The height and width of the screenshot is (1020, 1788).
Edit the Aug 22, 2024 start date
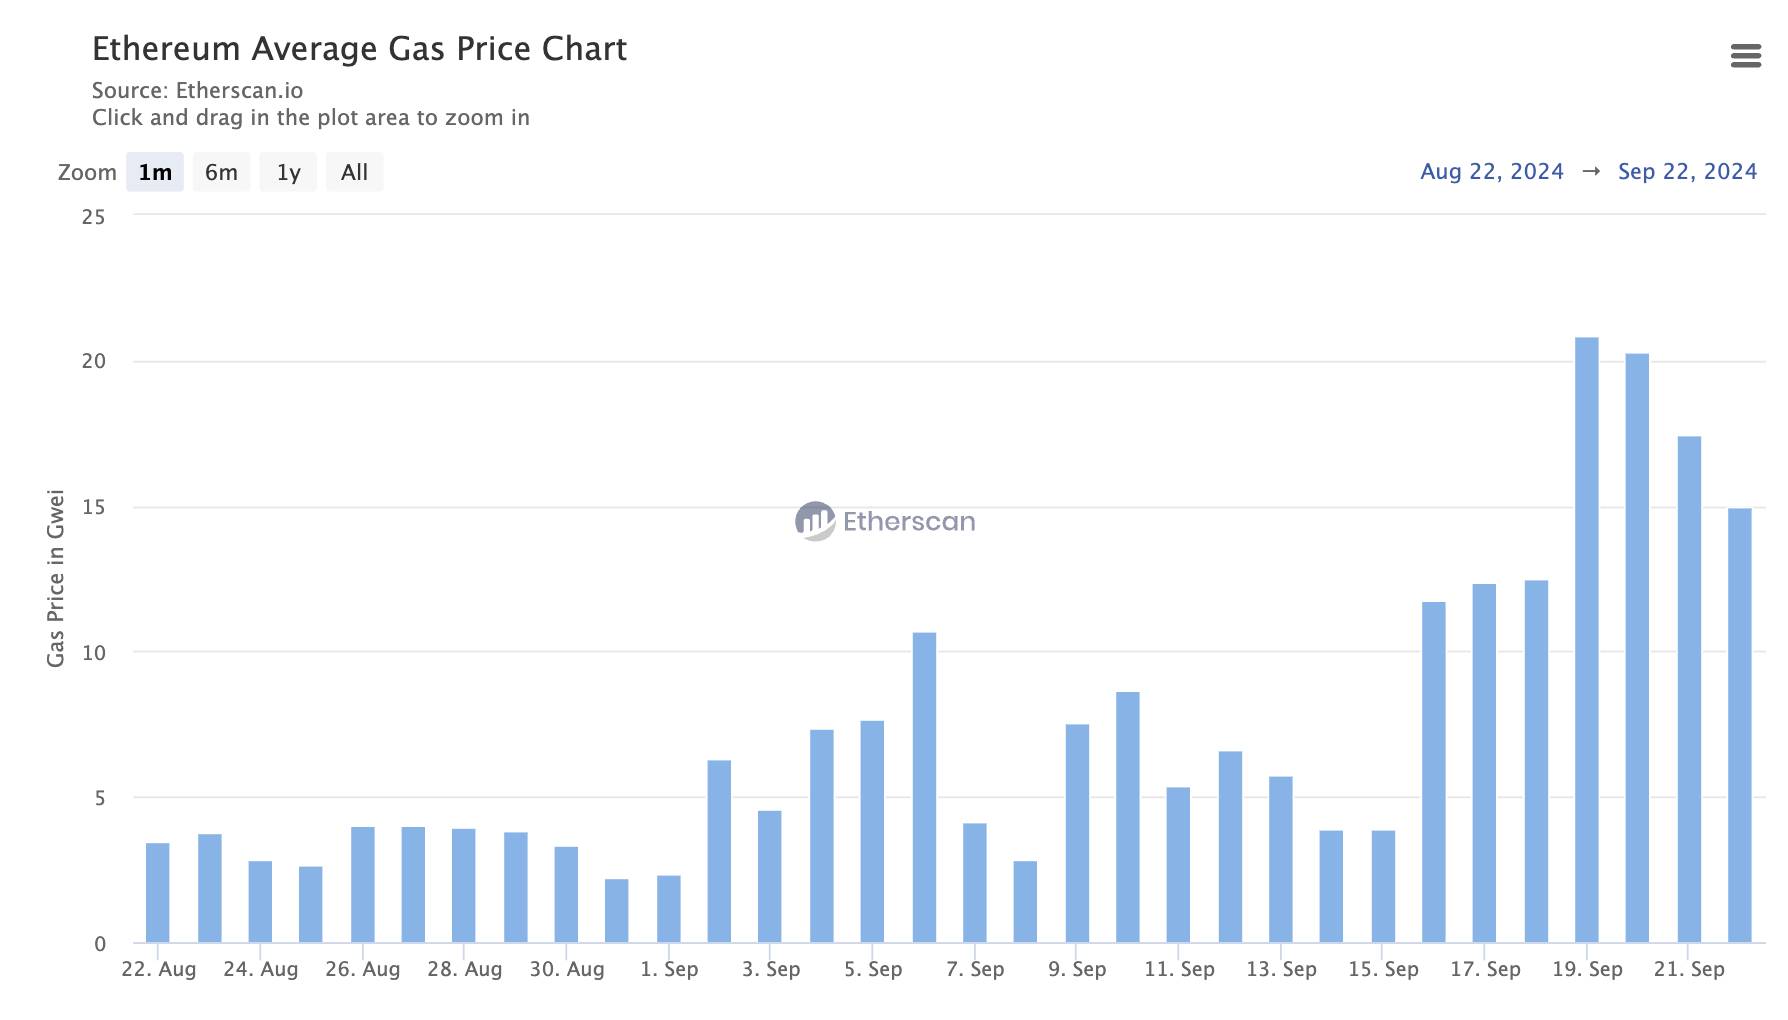1491,172
